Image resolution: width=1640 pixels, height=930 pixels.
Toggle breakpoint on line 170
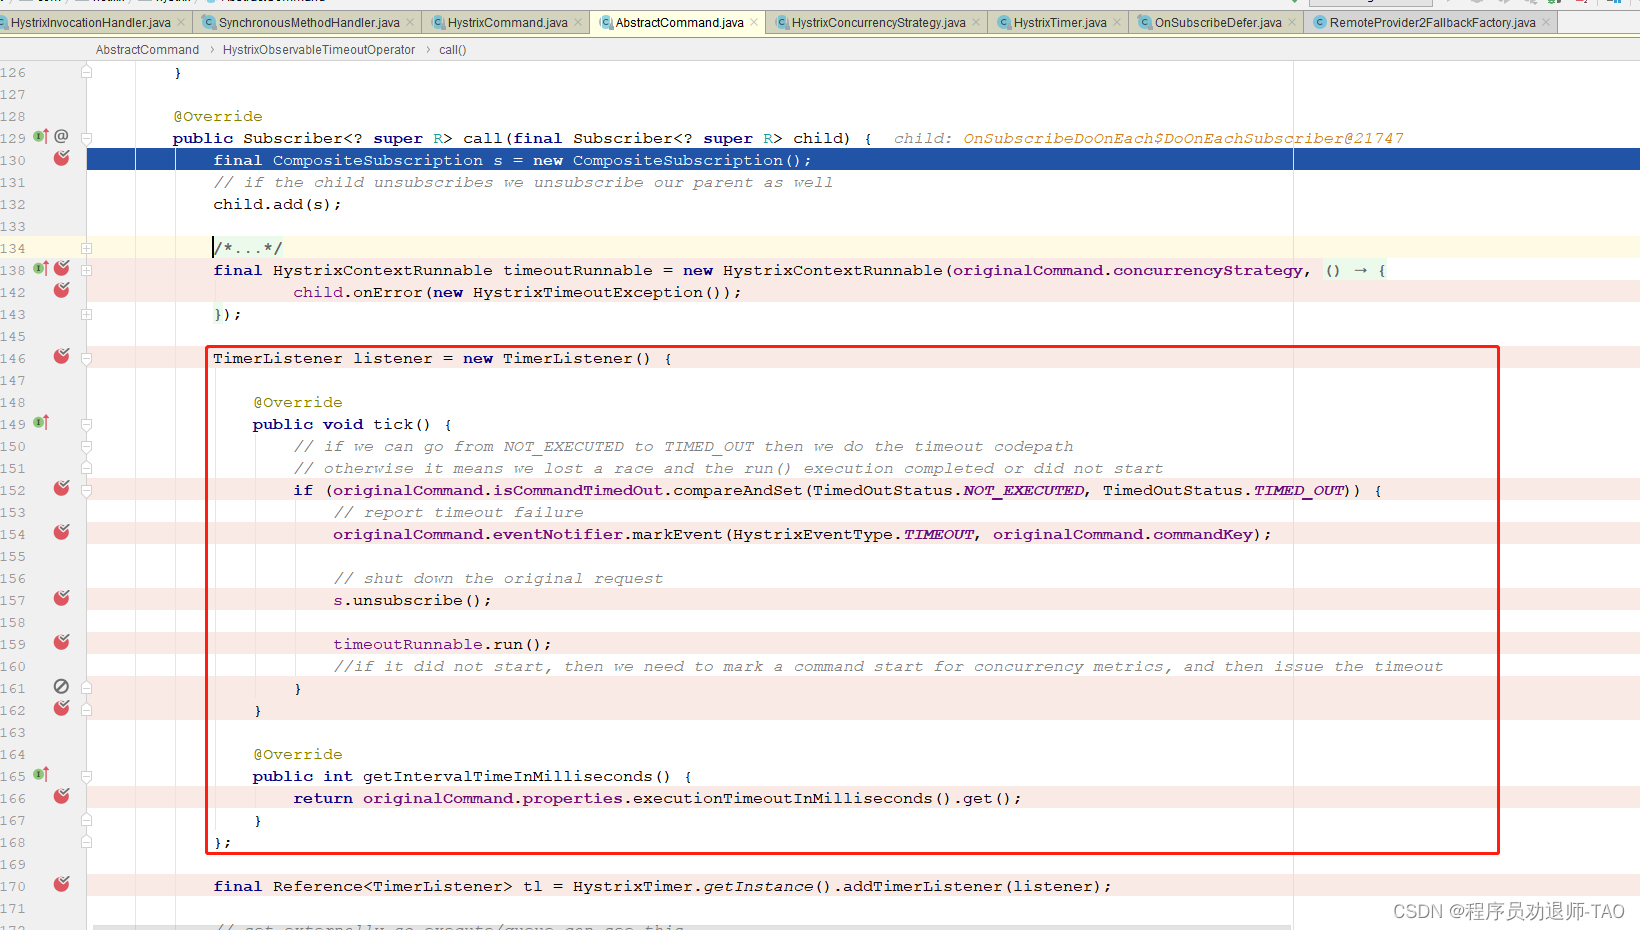point(62,885)
